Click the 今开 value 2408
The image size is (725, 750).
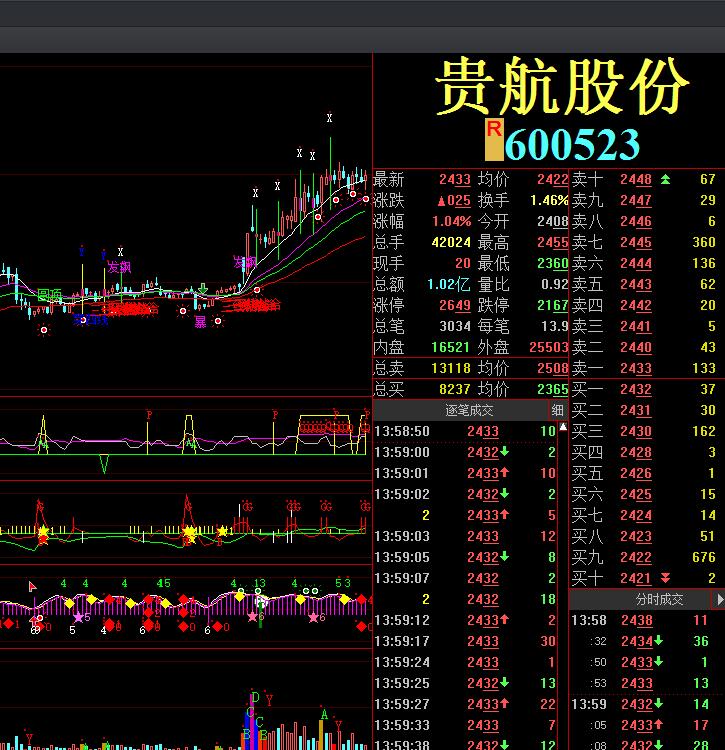(x=552, y=221)
